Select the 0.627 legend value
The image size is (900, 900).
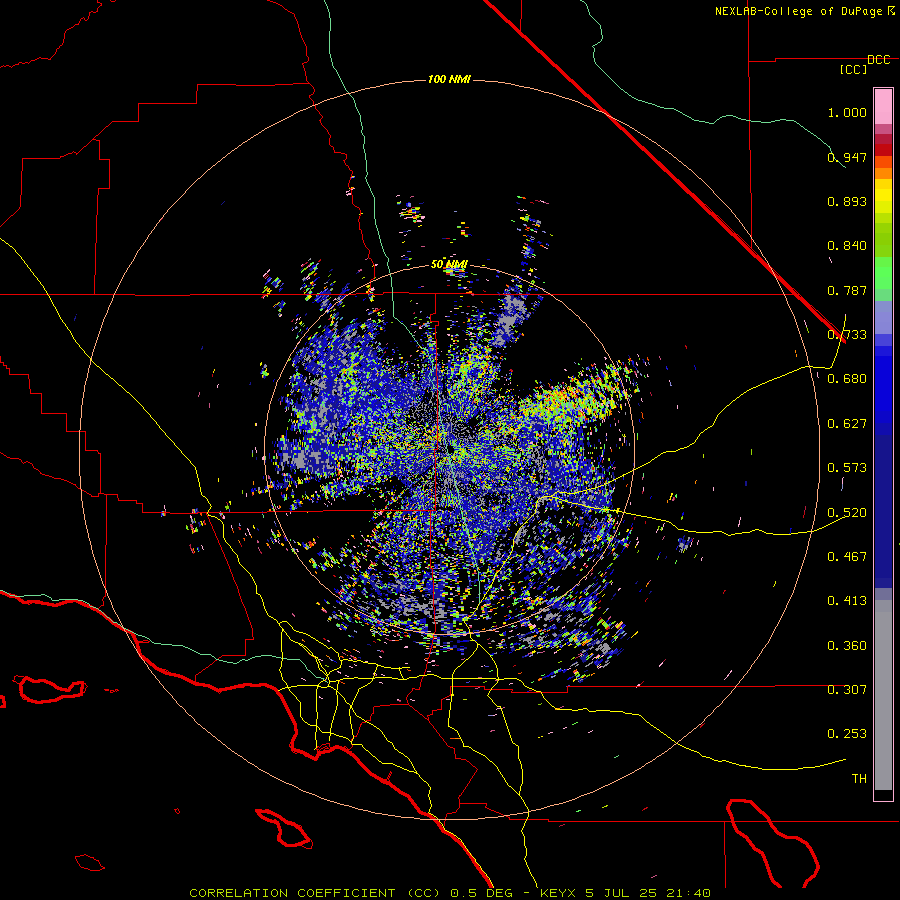847,424
